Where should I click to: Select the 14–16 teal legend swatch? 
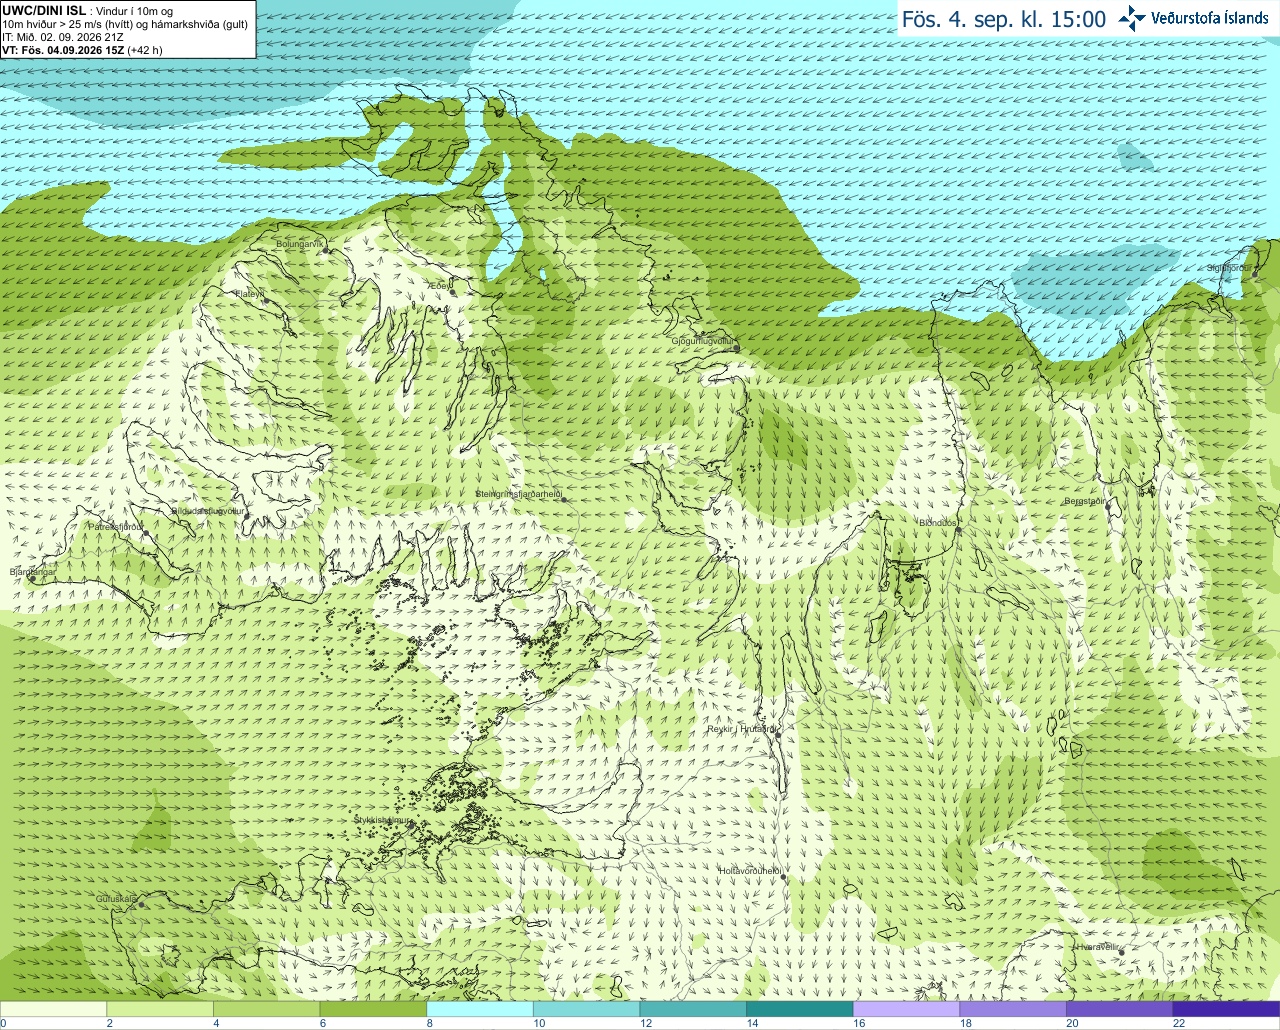[x=800, y=1009]
